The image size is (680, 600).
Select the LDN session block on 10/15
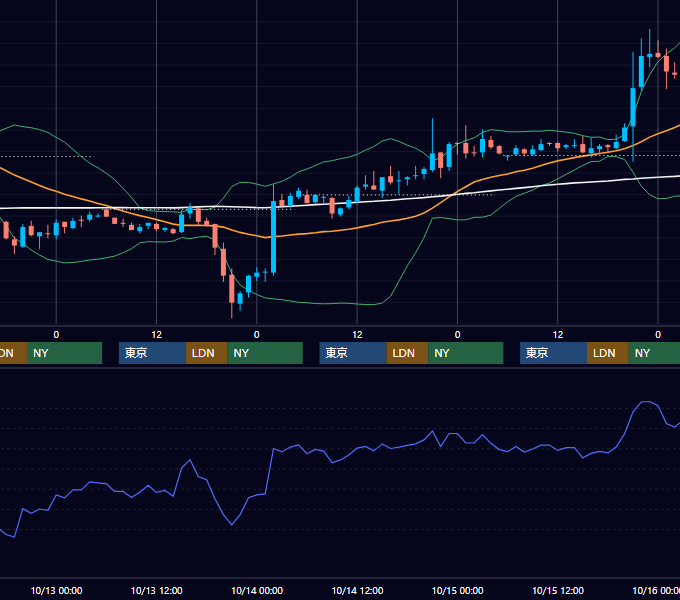[608, 353]
